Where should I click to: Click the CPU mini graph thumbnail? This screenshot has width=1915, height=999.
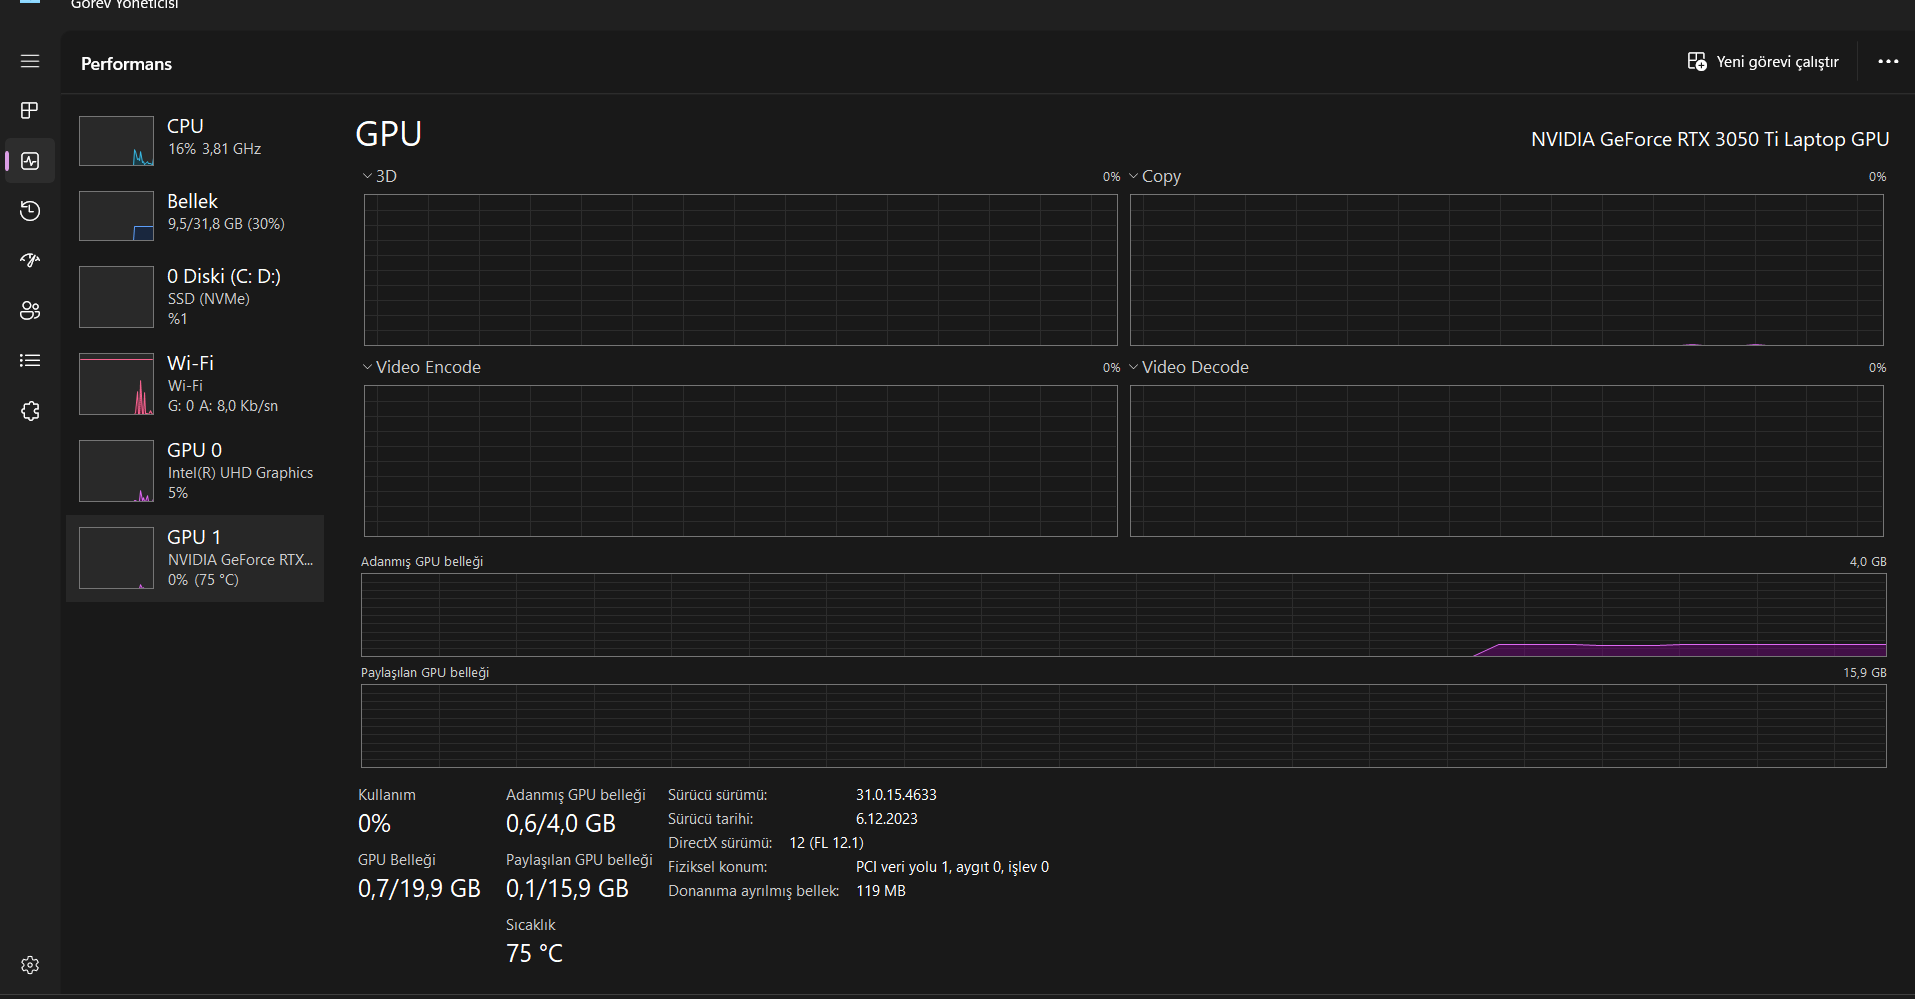tap(116, 141)
